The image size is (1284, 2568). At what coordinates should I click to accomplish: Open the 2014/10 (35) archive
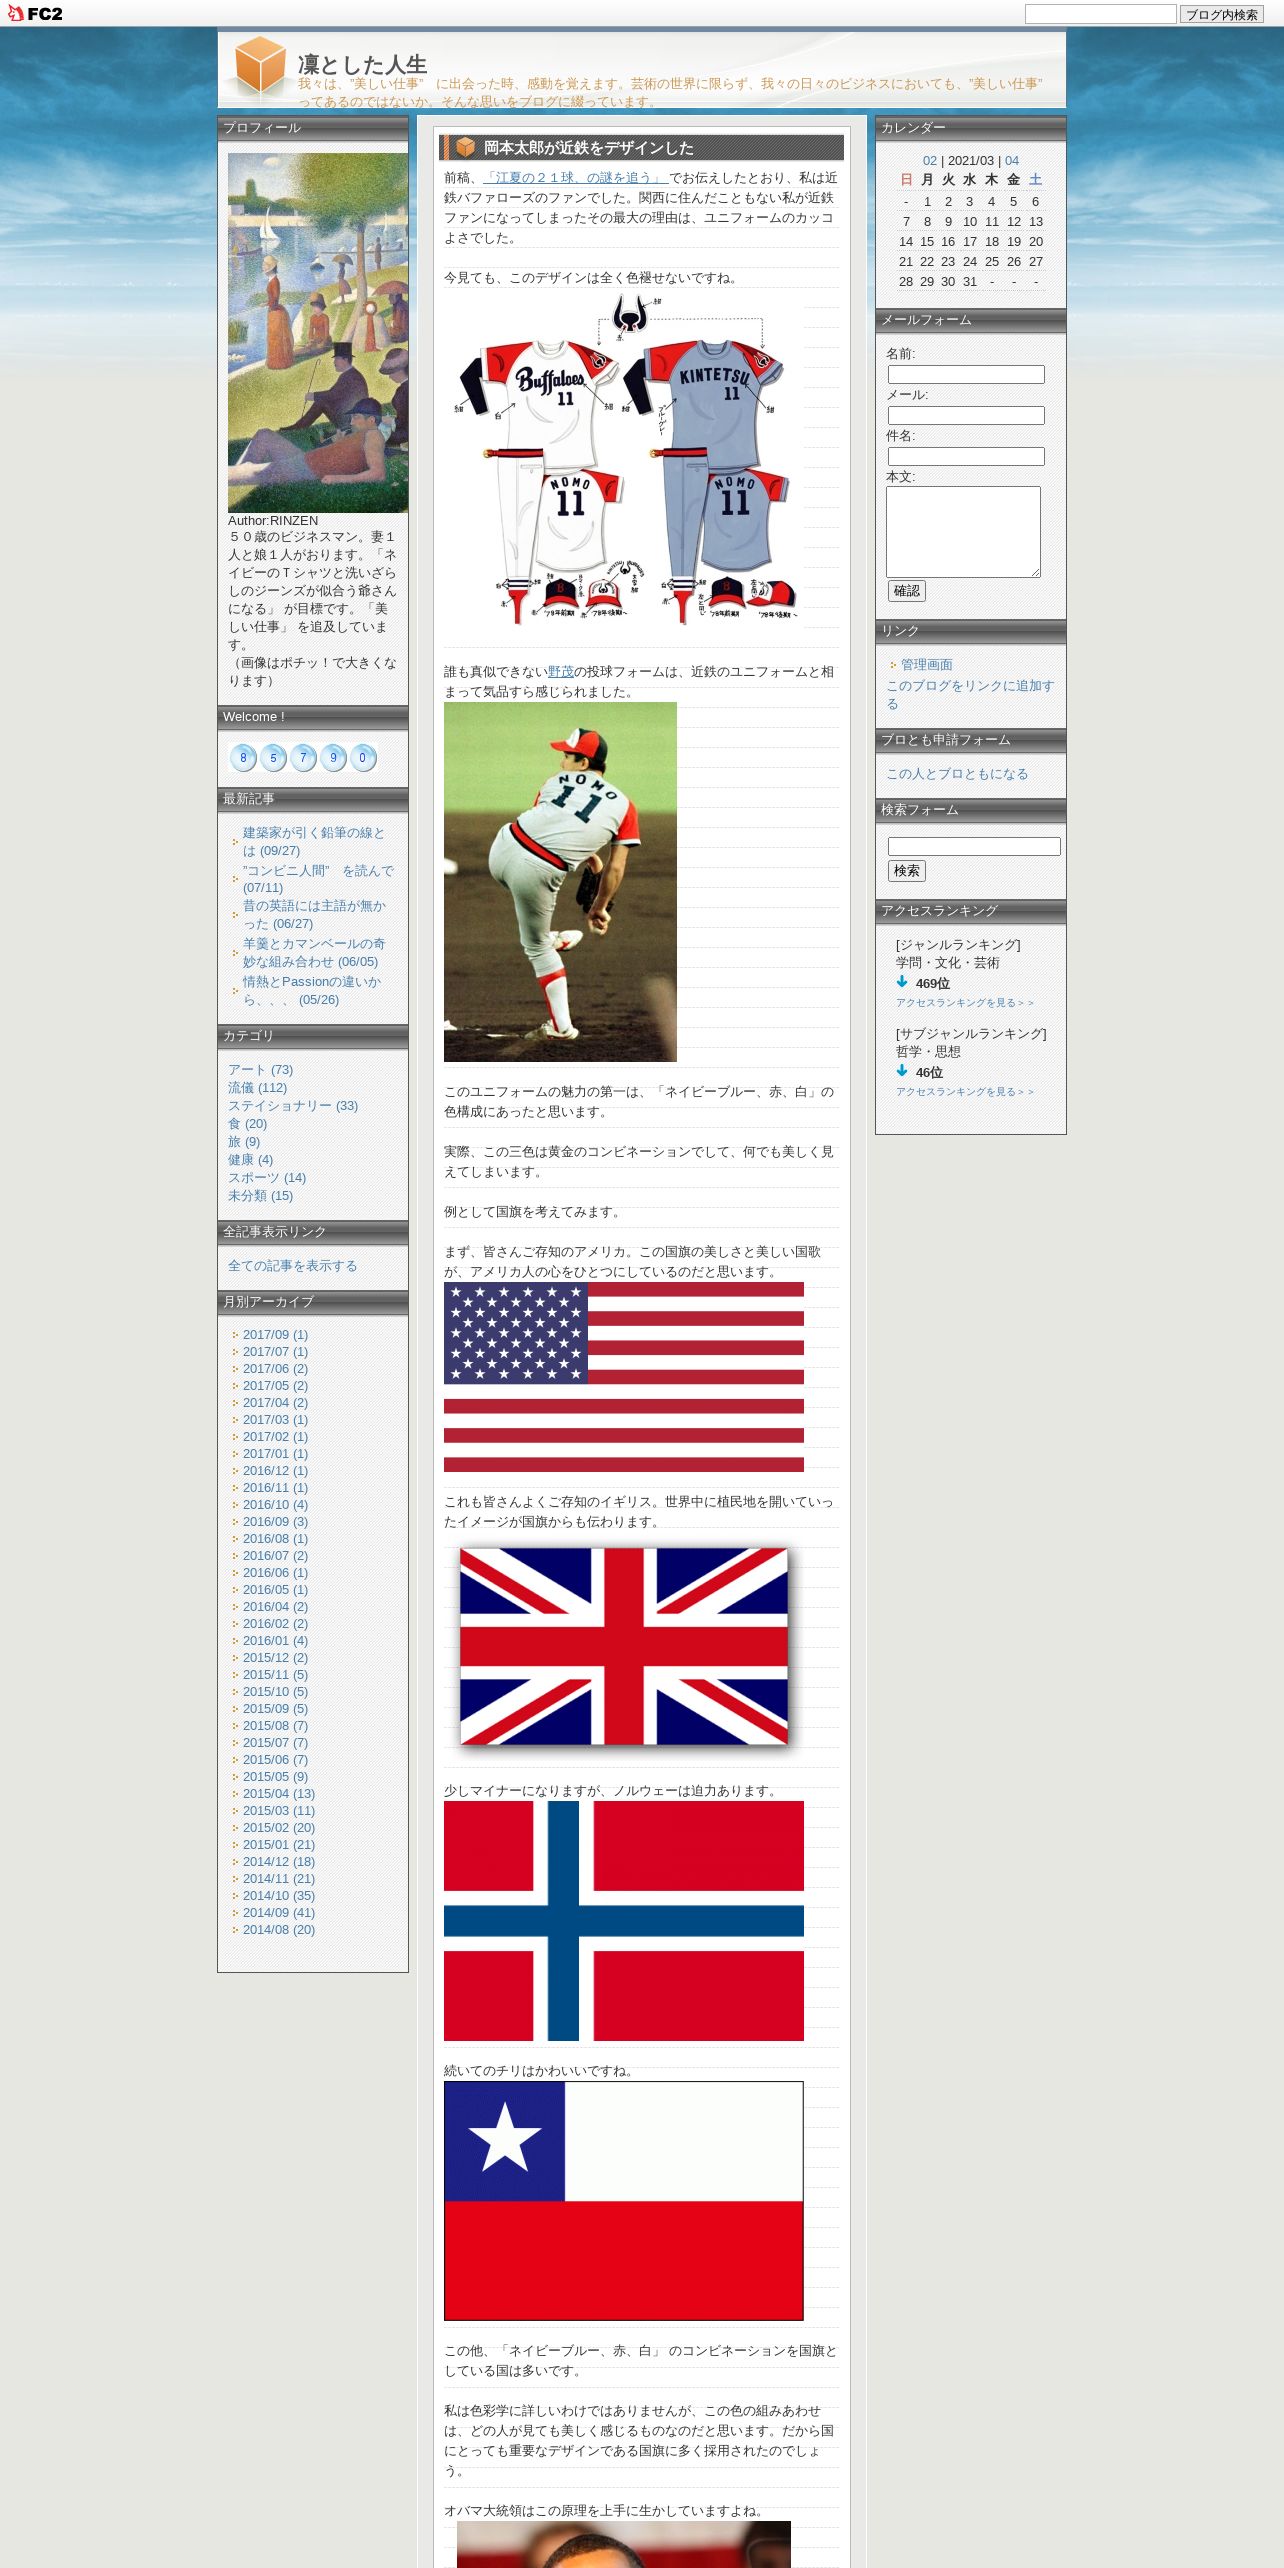click(x=279, y=1896)
